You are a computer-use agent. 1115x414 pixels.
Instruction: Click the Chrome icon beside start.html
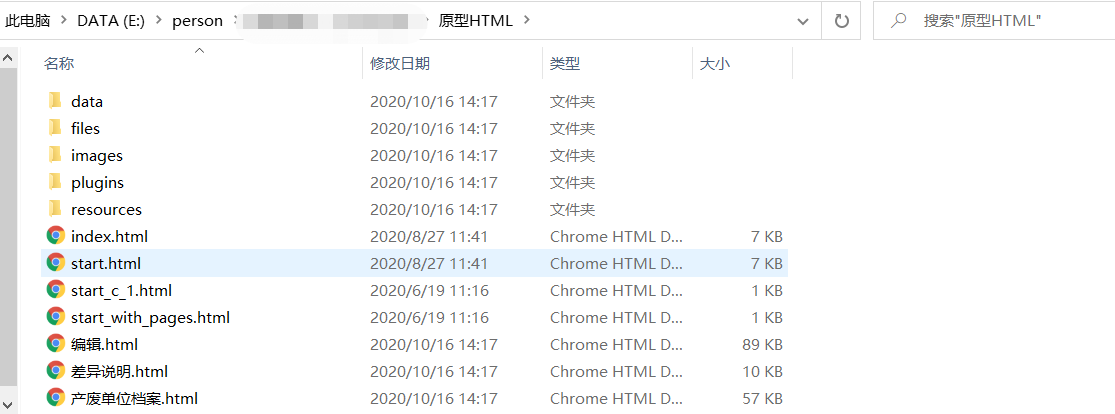[55, 262]
